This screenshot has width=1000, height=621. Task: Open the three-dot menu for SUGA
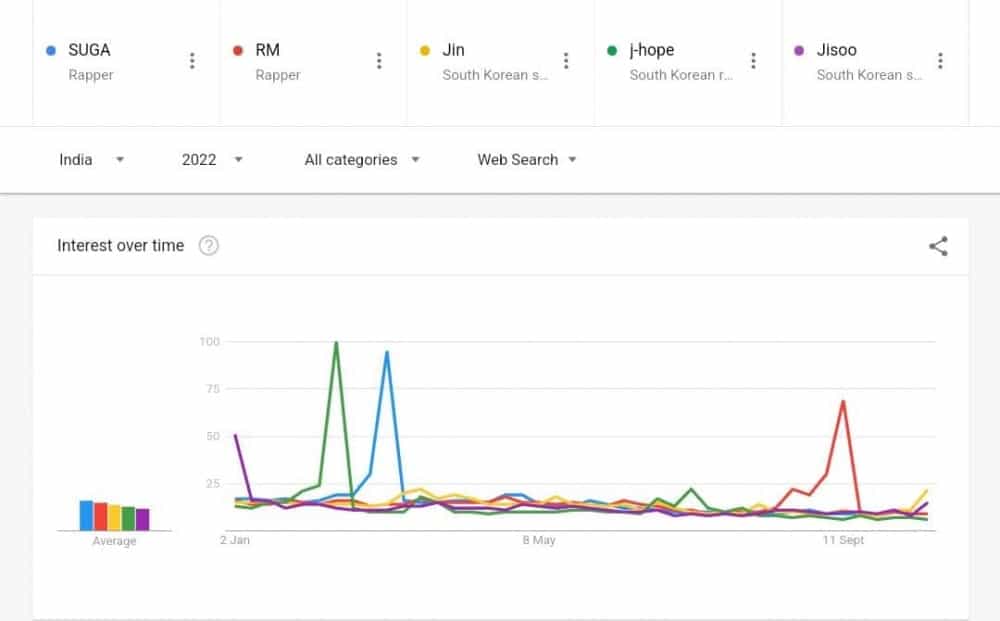coord(192,61)
